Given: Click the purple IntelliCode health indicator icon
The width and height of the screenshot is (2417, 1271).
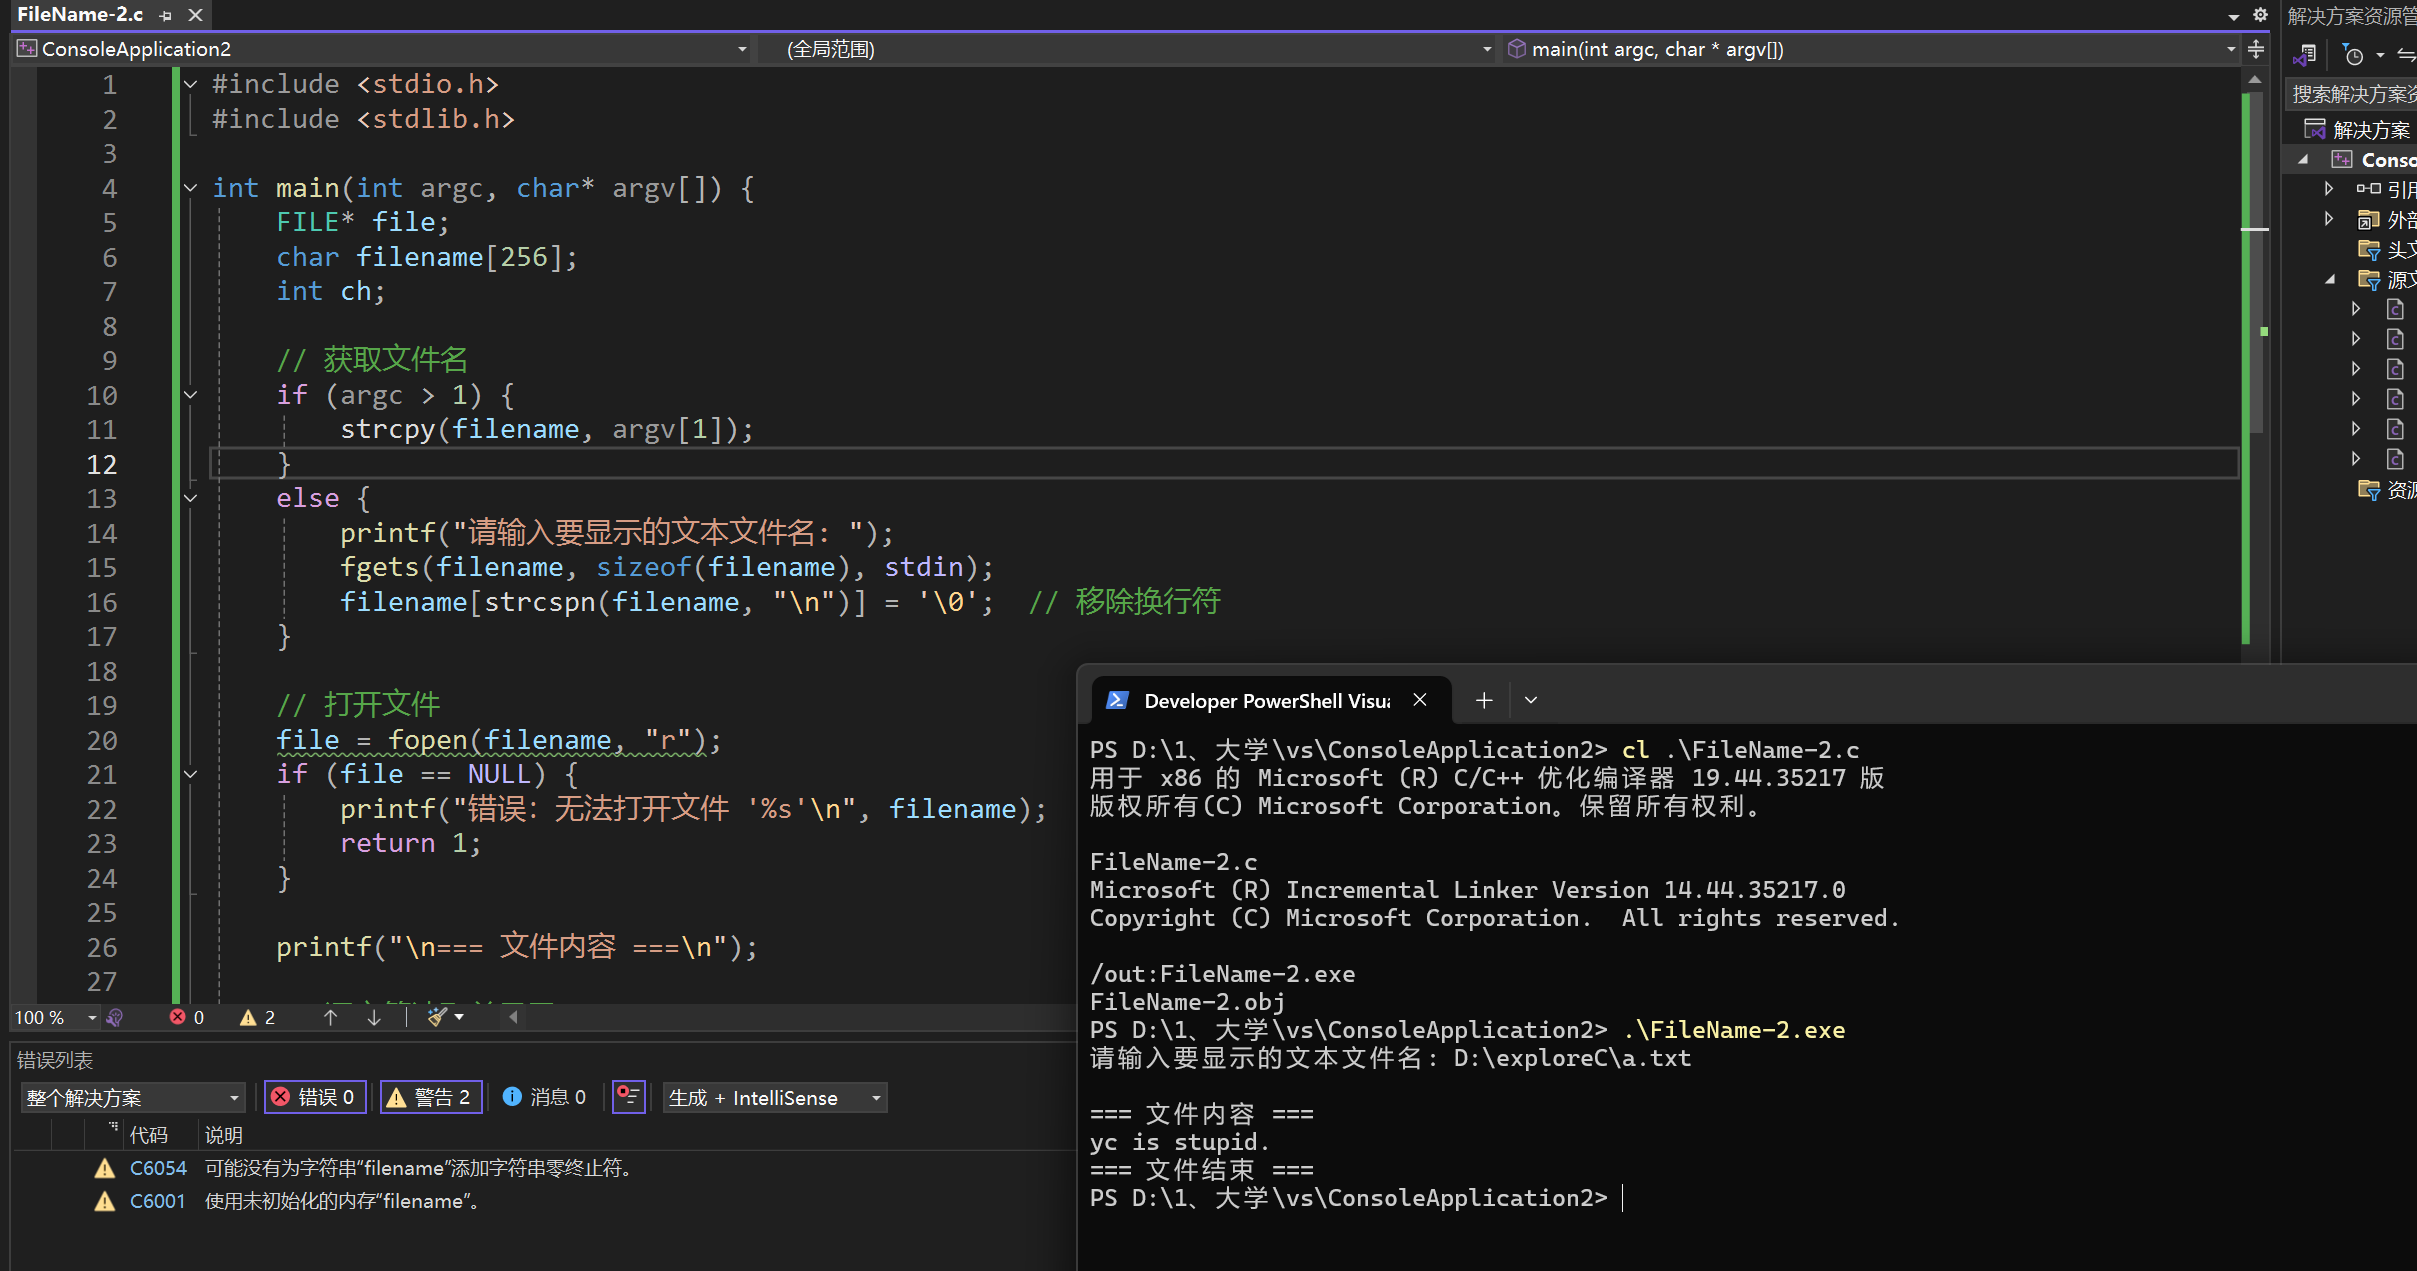Looking at the screenshot, I should pyautogui.click(x=115, y=1017).
